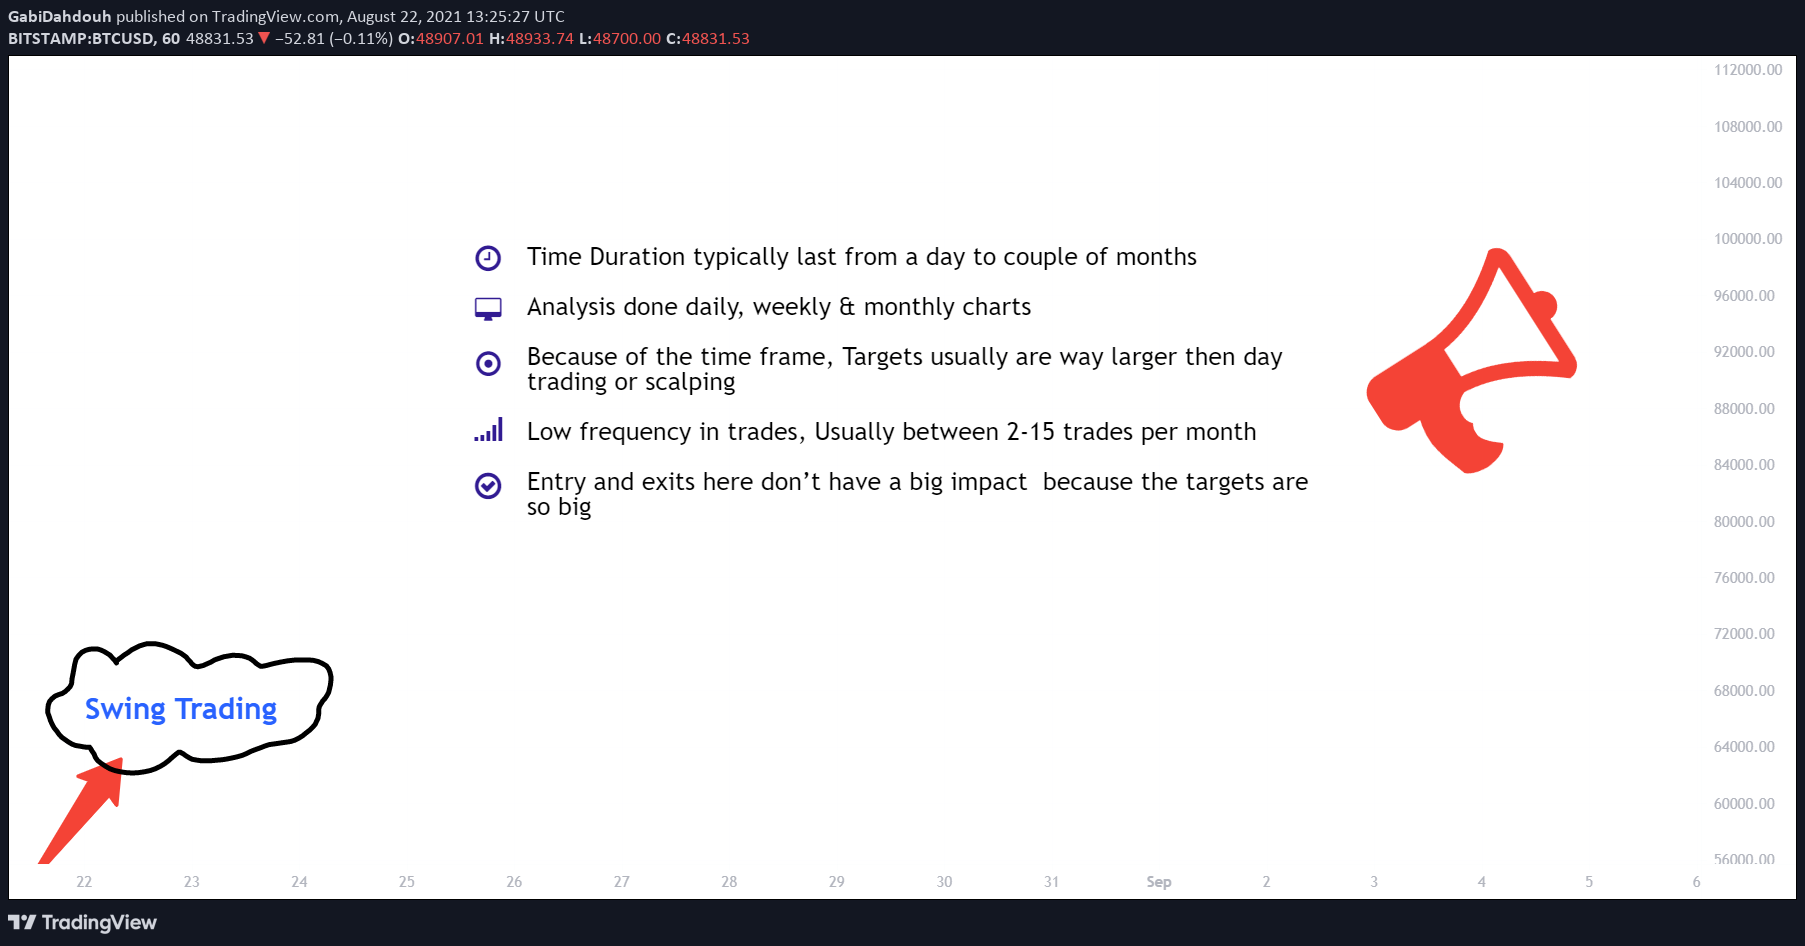
Task: Click the red megaphone icon
Action: 1471,360
